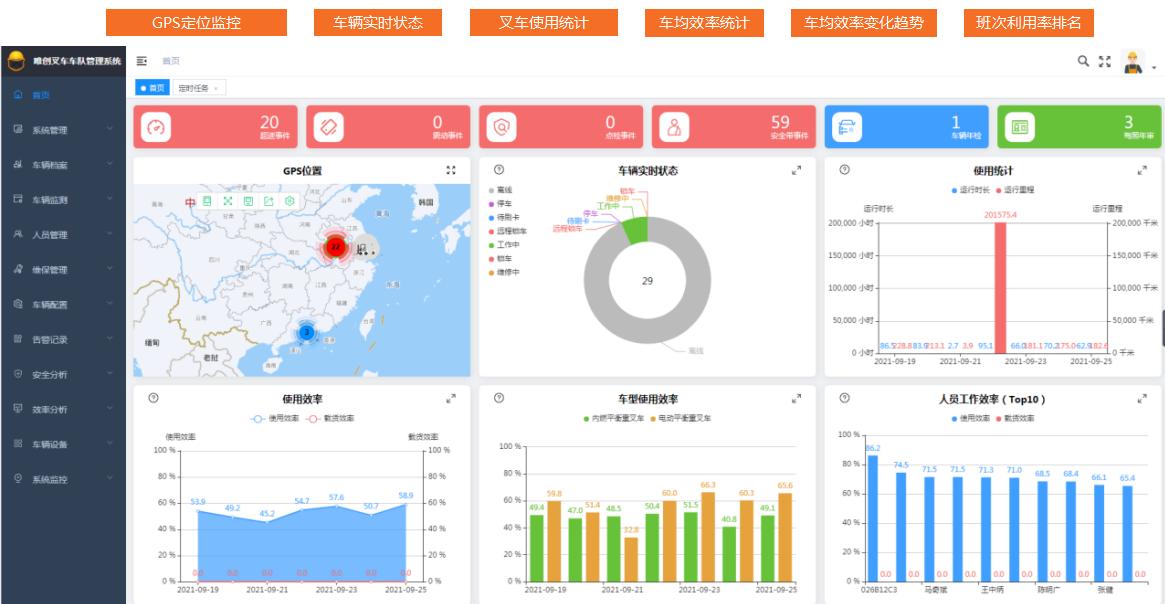The width and height of the screenshot is (1165, 604).
Task: Select the blue cluster marker 3 on map
Action: click(306, 332)
